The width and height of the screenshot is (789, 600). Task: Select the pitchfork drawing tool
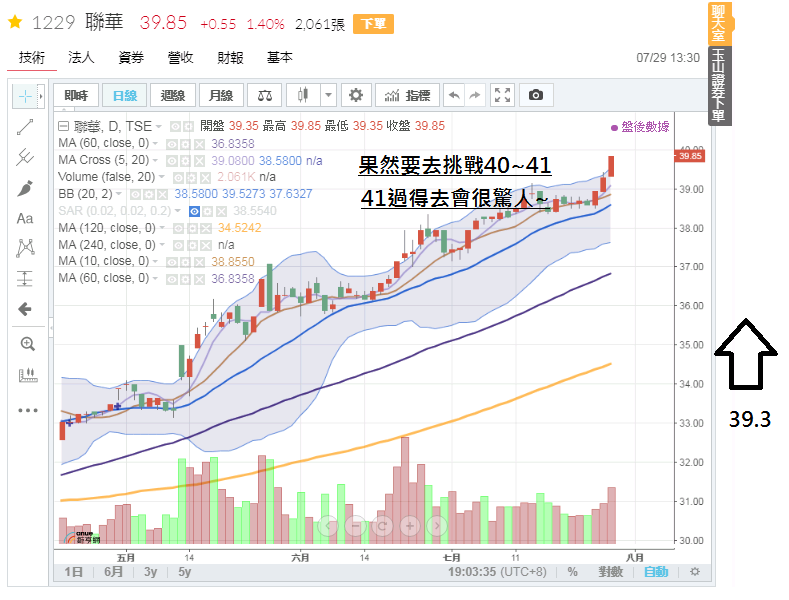[25, 158]
